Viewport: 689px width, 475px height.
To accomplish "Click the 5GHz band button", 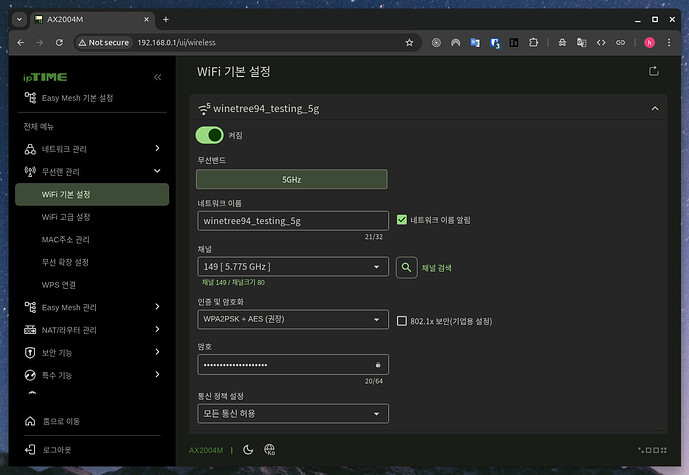I will 292,179.
